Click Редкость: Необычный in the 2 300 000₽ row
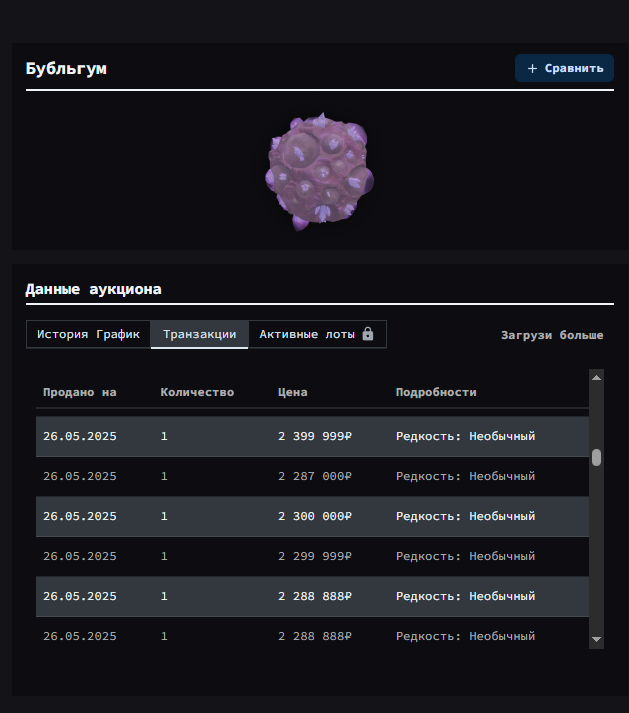 coord(465,516)
